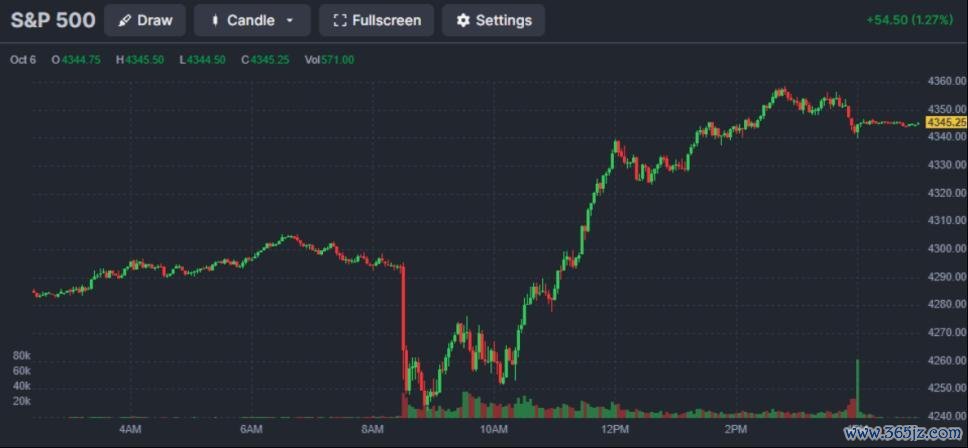This screenshot has height=448, width=968.
Task: Click the S&P 500 title
Action: [53, 20]
